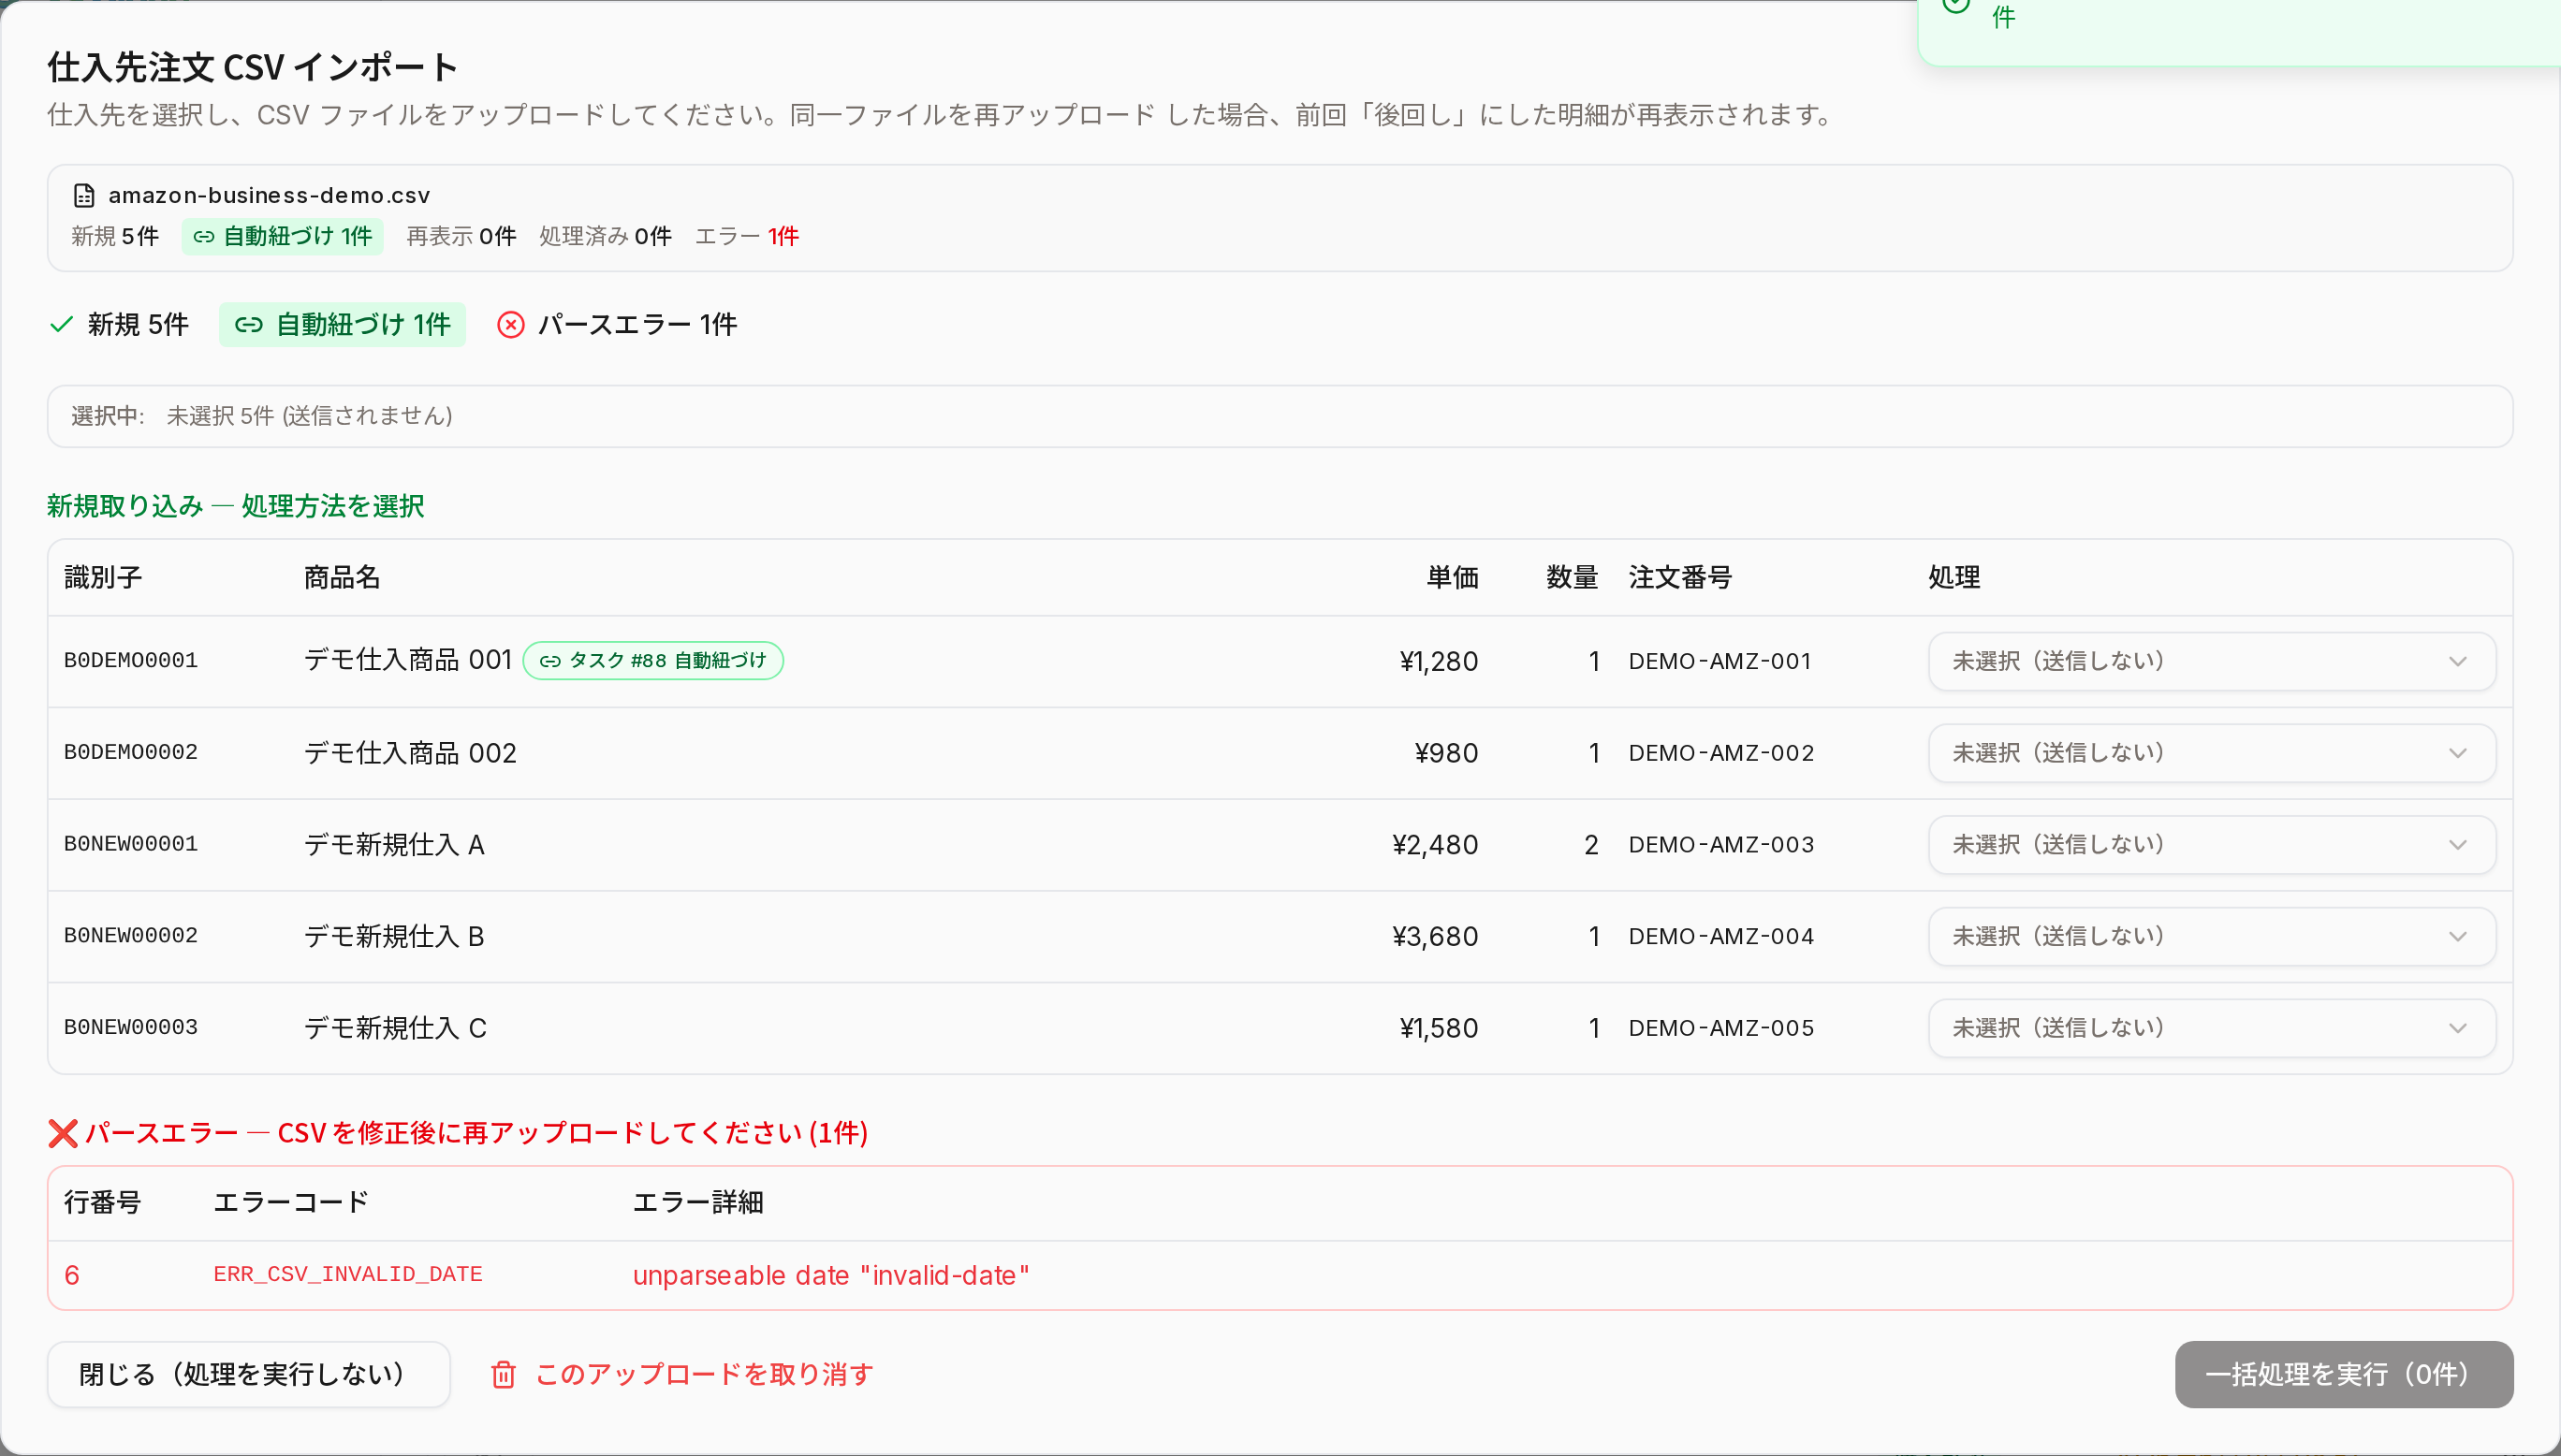Click the タスク #88 自動紐づけ badge
This screenshot has width=2561, height=1456.
tap(653, 661)
